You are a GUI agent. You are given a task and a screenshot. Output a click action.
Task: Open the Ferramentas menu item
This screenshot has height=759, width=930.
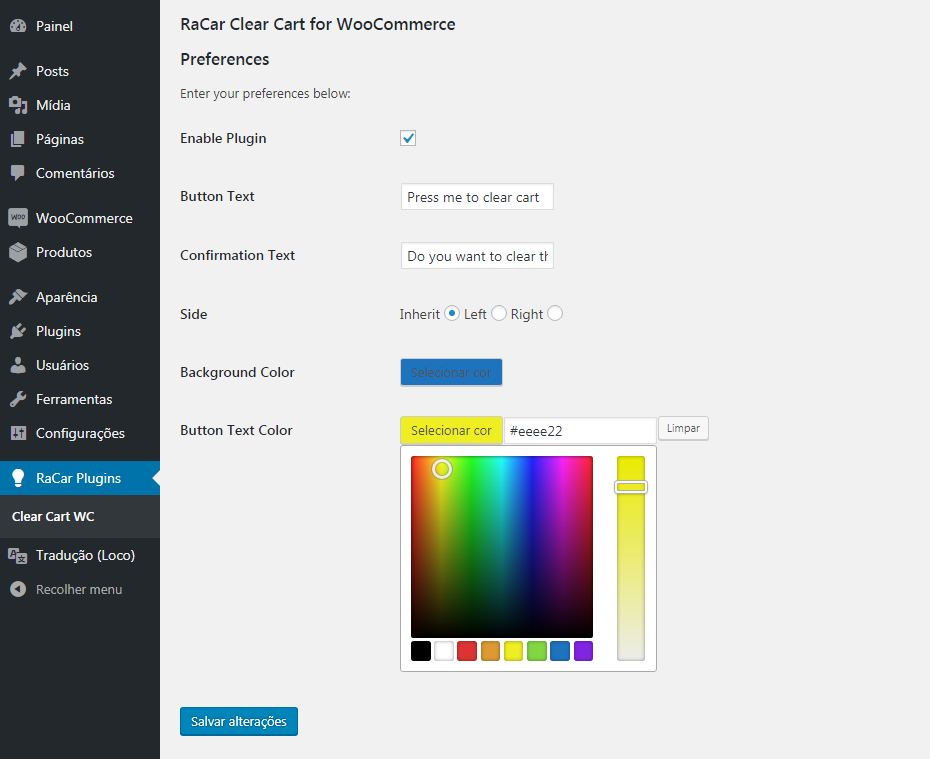pos(80,399)
